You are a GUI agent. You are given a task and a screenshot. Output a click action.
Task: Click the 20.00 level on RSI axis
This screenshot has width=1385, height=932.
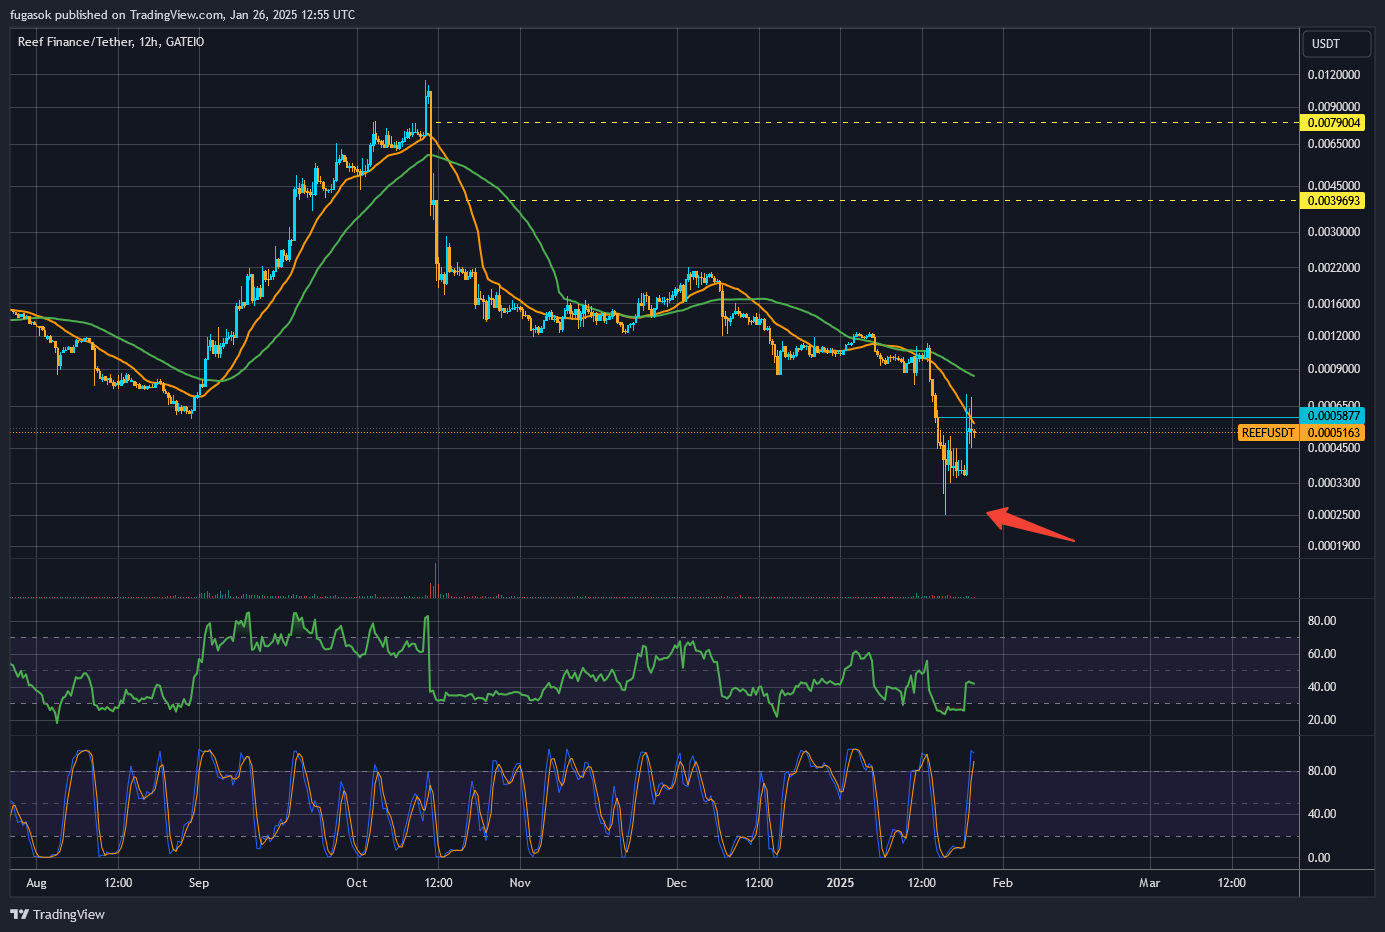pos(1322,720)
